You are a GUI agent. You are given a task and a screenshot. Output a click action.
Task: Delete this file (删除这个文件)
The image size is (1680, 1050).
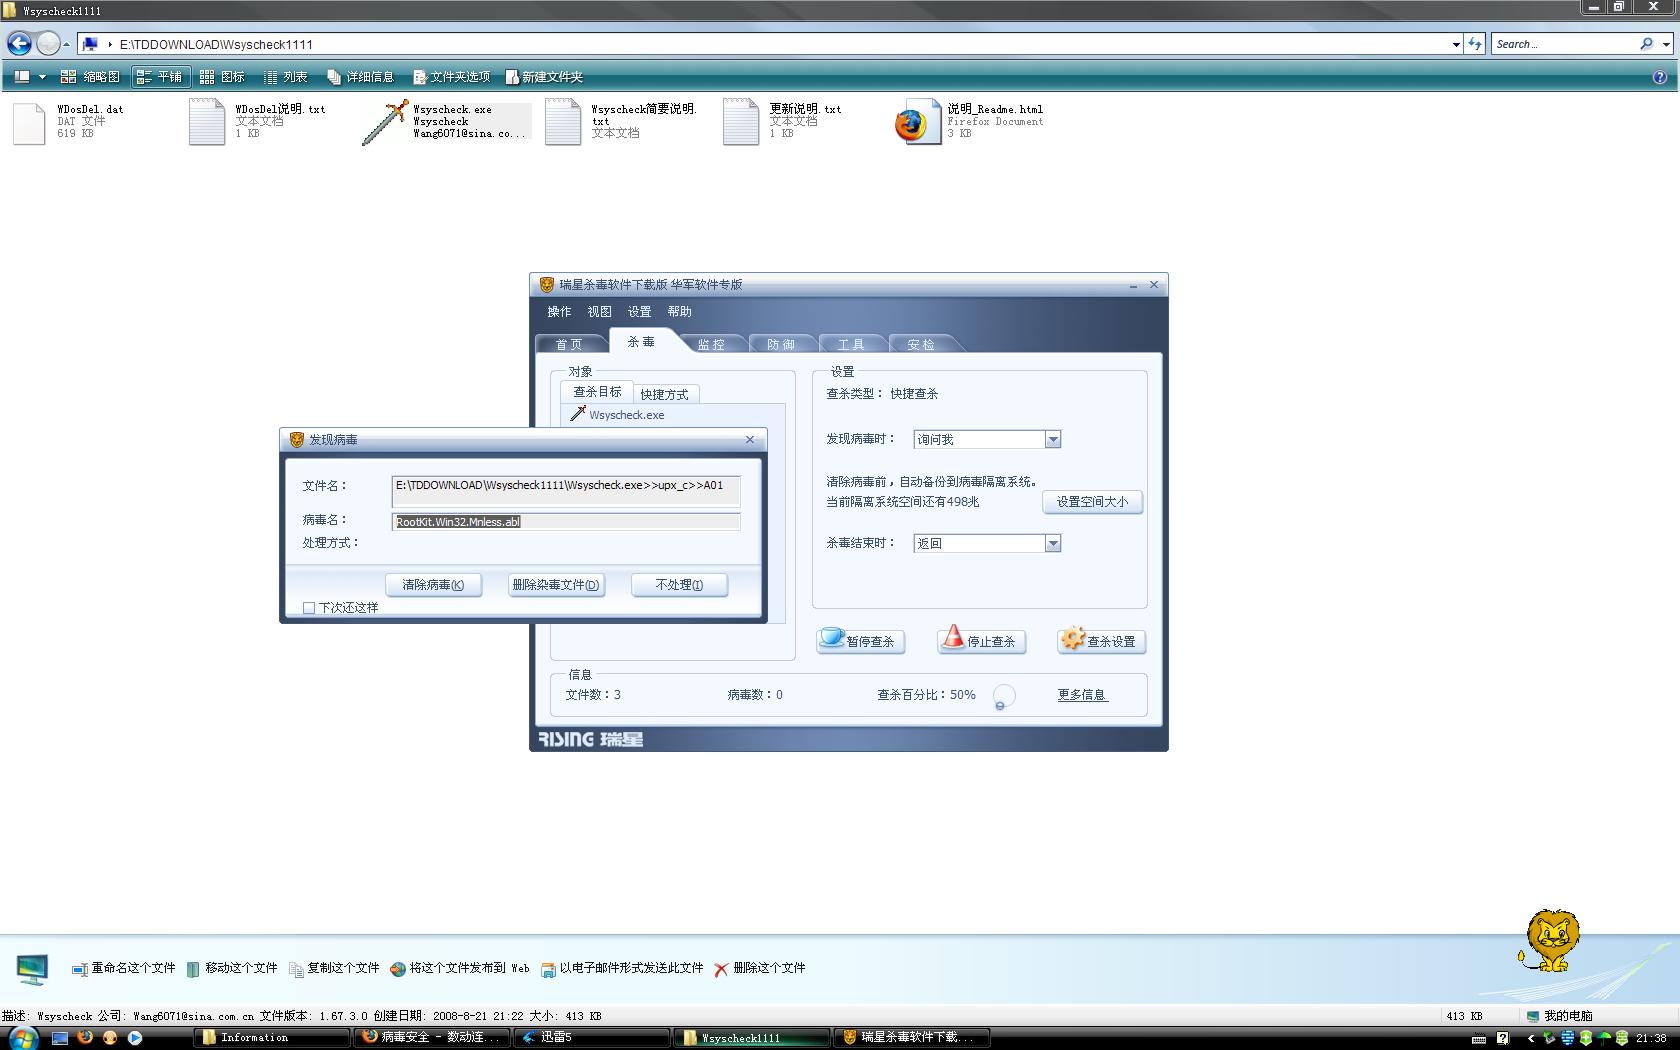pos(760,968)
